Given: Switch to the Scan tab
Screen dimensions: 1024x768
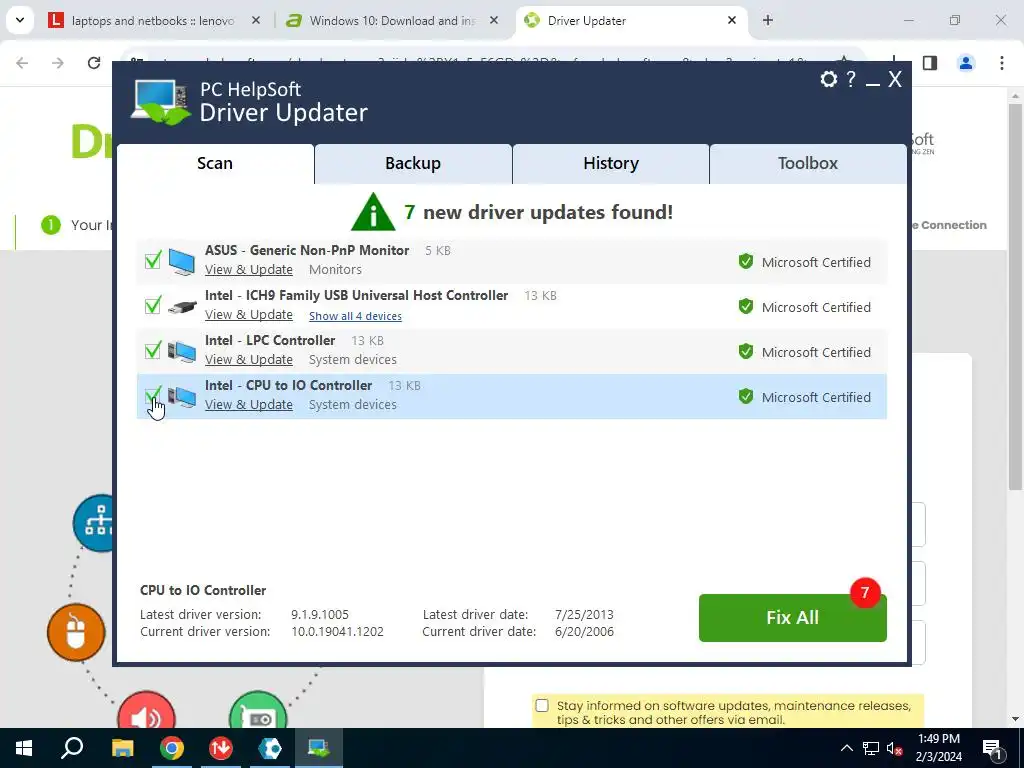Looking at the screenshot, I should pyautogui.click(x=215, y=163).
